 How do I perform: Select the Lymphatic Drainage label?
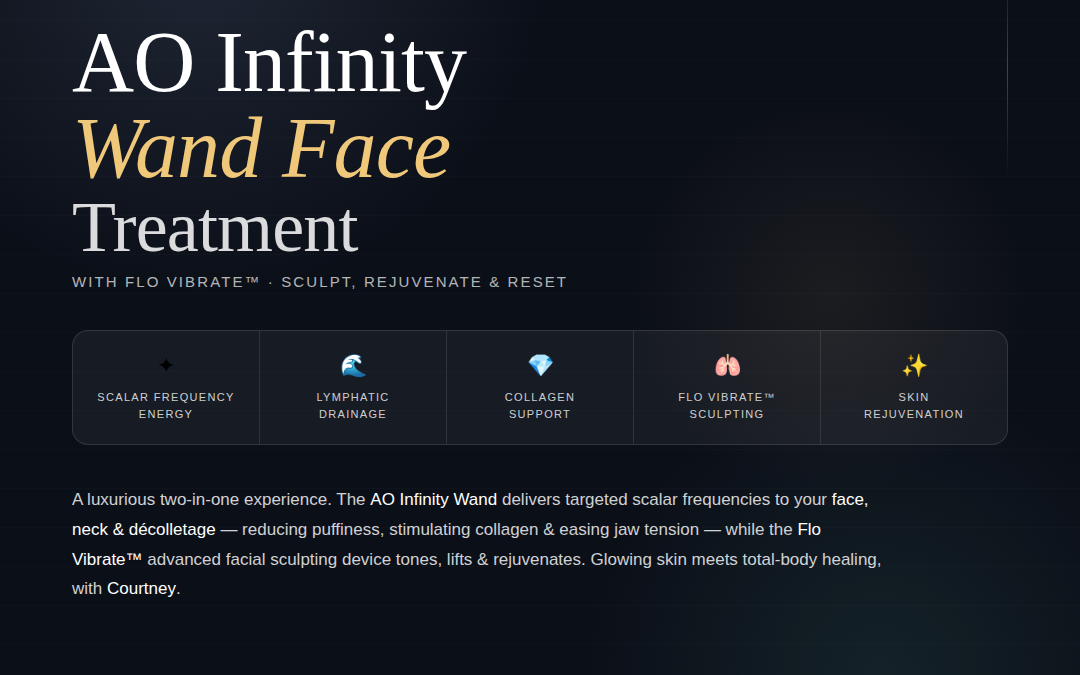tap(353, 405)
